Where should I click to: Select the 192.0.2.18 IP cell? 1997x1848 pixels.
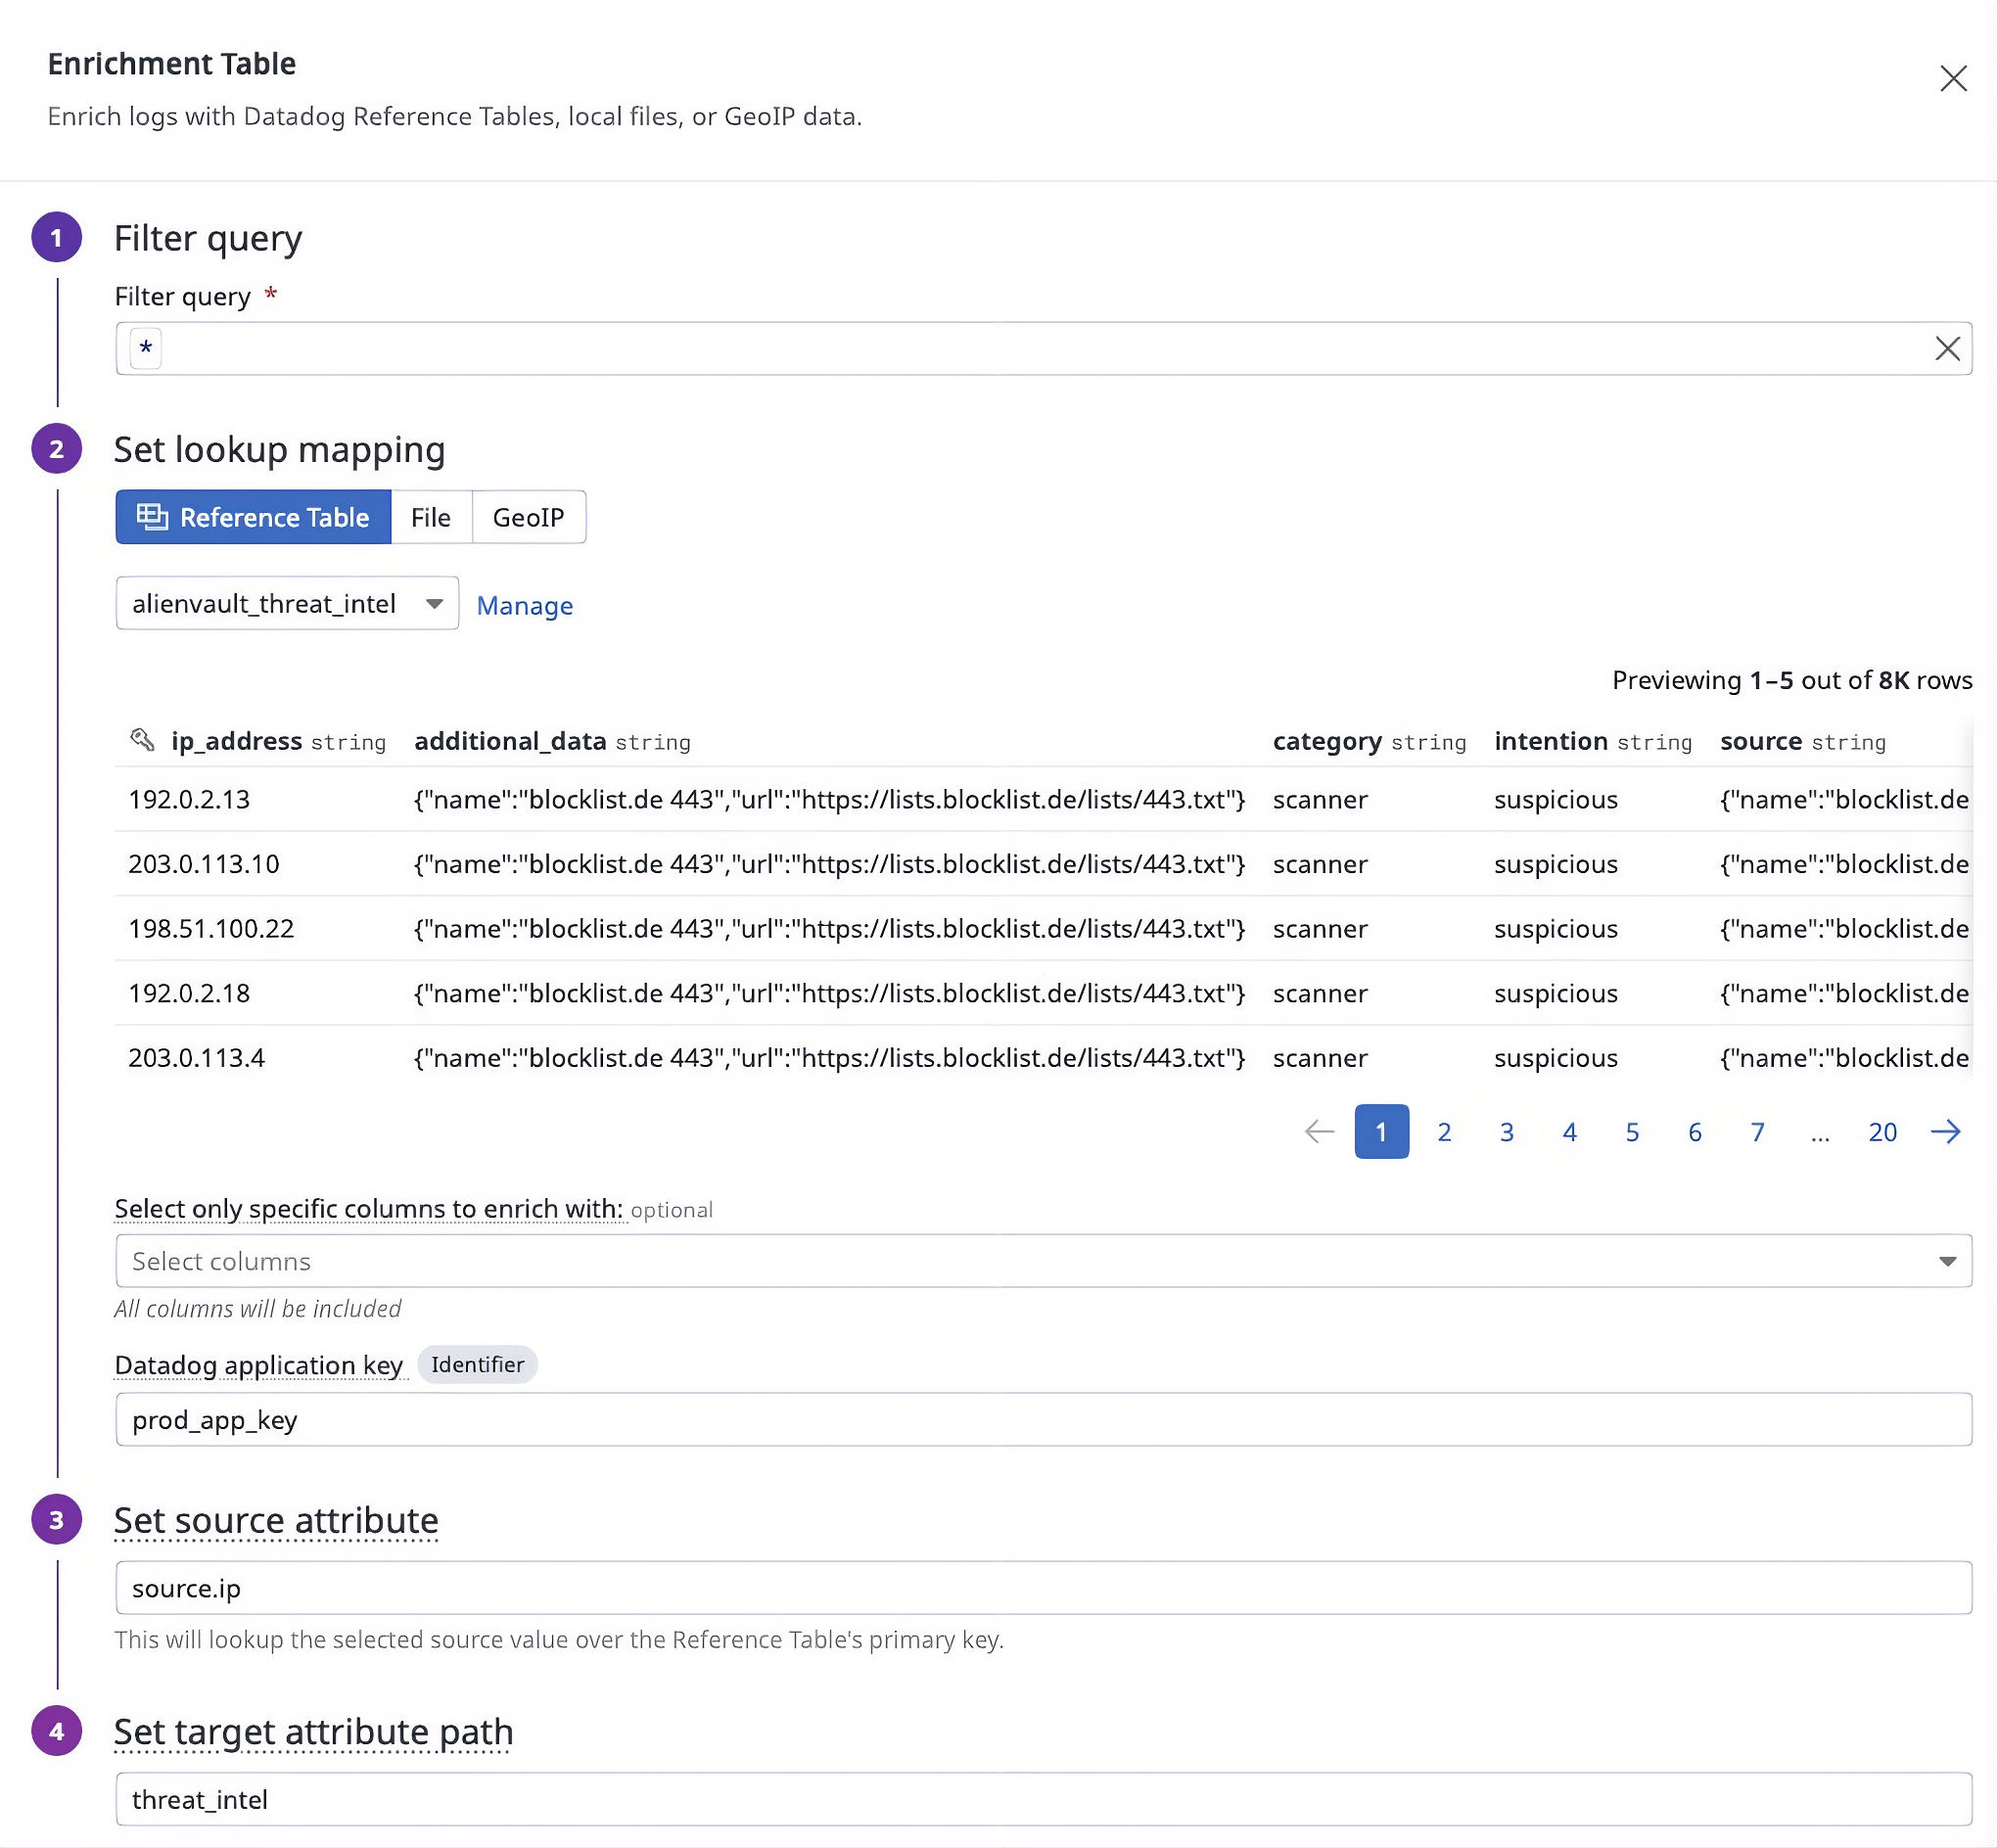tap(189, 993)
